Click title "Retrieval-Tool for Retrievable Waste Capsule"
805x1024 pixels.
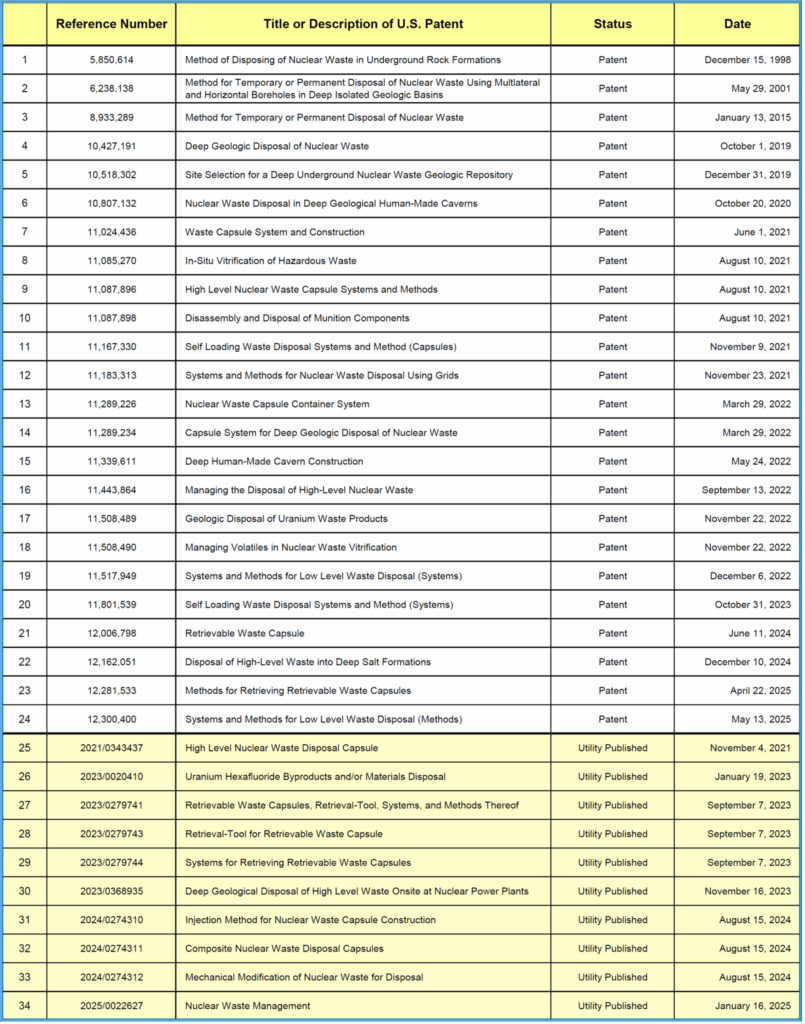click(283, 835)
